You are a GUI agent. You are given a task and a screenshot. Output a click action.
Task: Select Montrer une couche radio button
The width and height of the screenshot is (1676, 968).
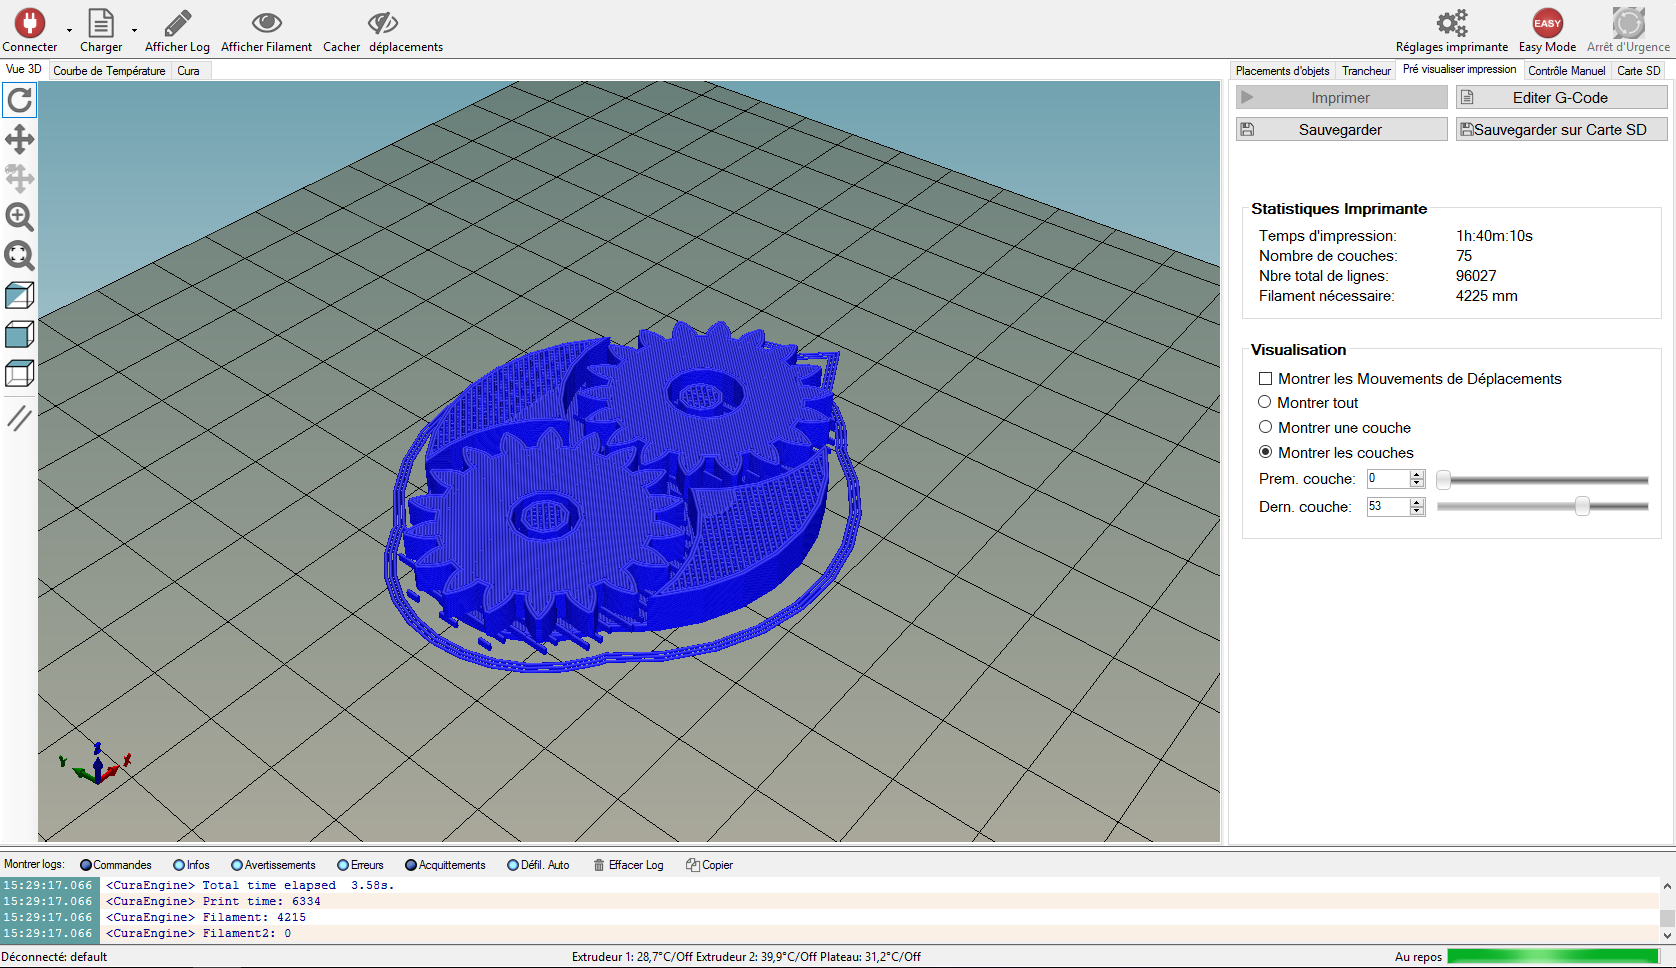(x=1265, y=427)
